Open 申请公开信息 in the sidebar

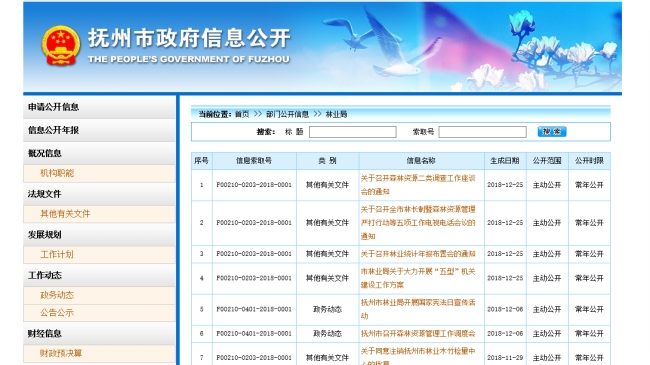pos(99,107)
